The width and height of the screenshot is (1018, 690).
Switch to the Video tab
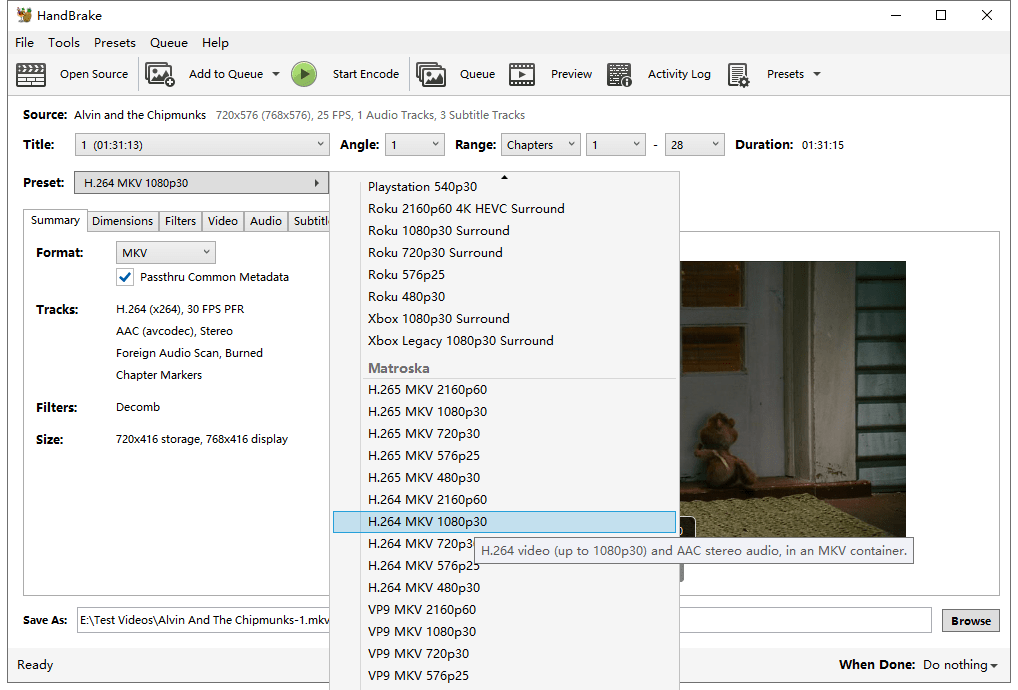(x=222, y=221)
